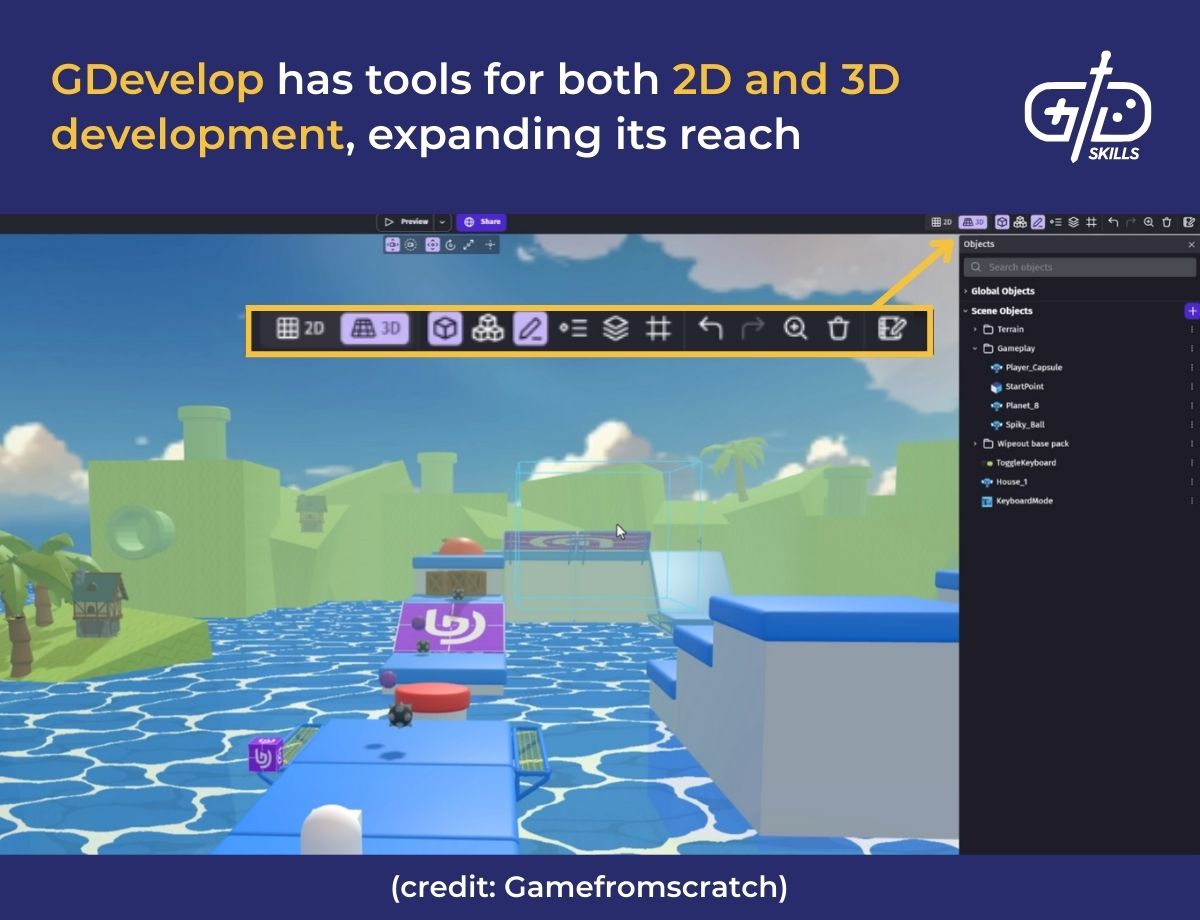Viewport: 1200px width, 920px height.
Task: Click the trash icon to delete selection
Action: [x=838, y=329]
